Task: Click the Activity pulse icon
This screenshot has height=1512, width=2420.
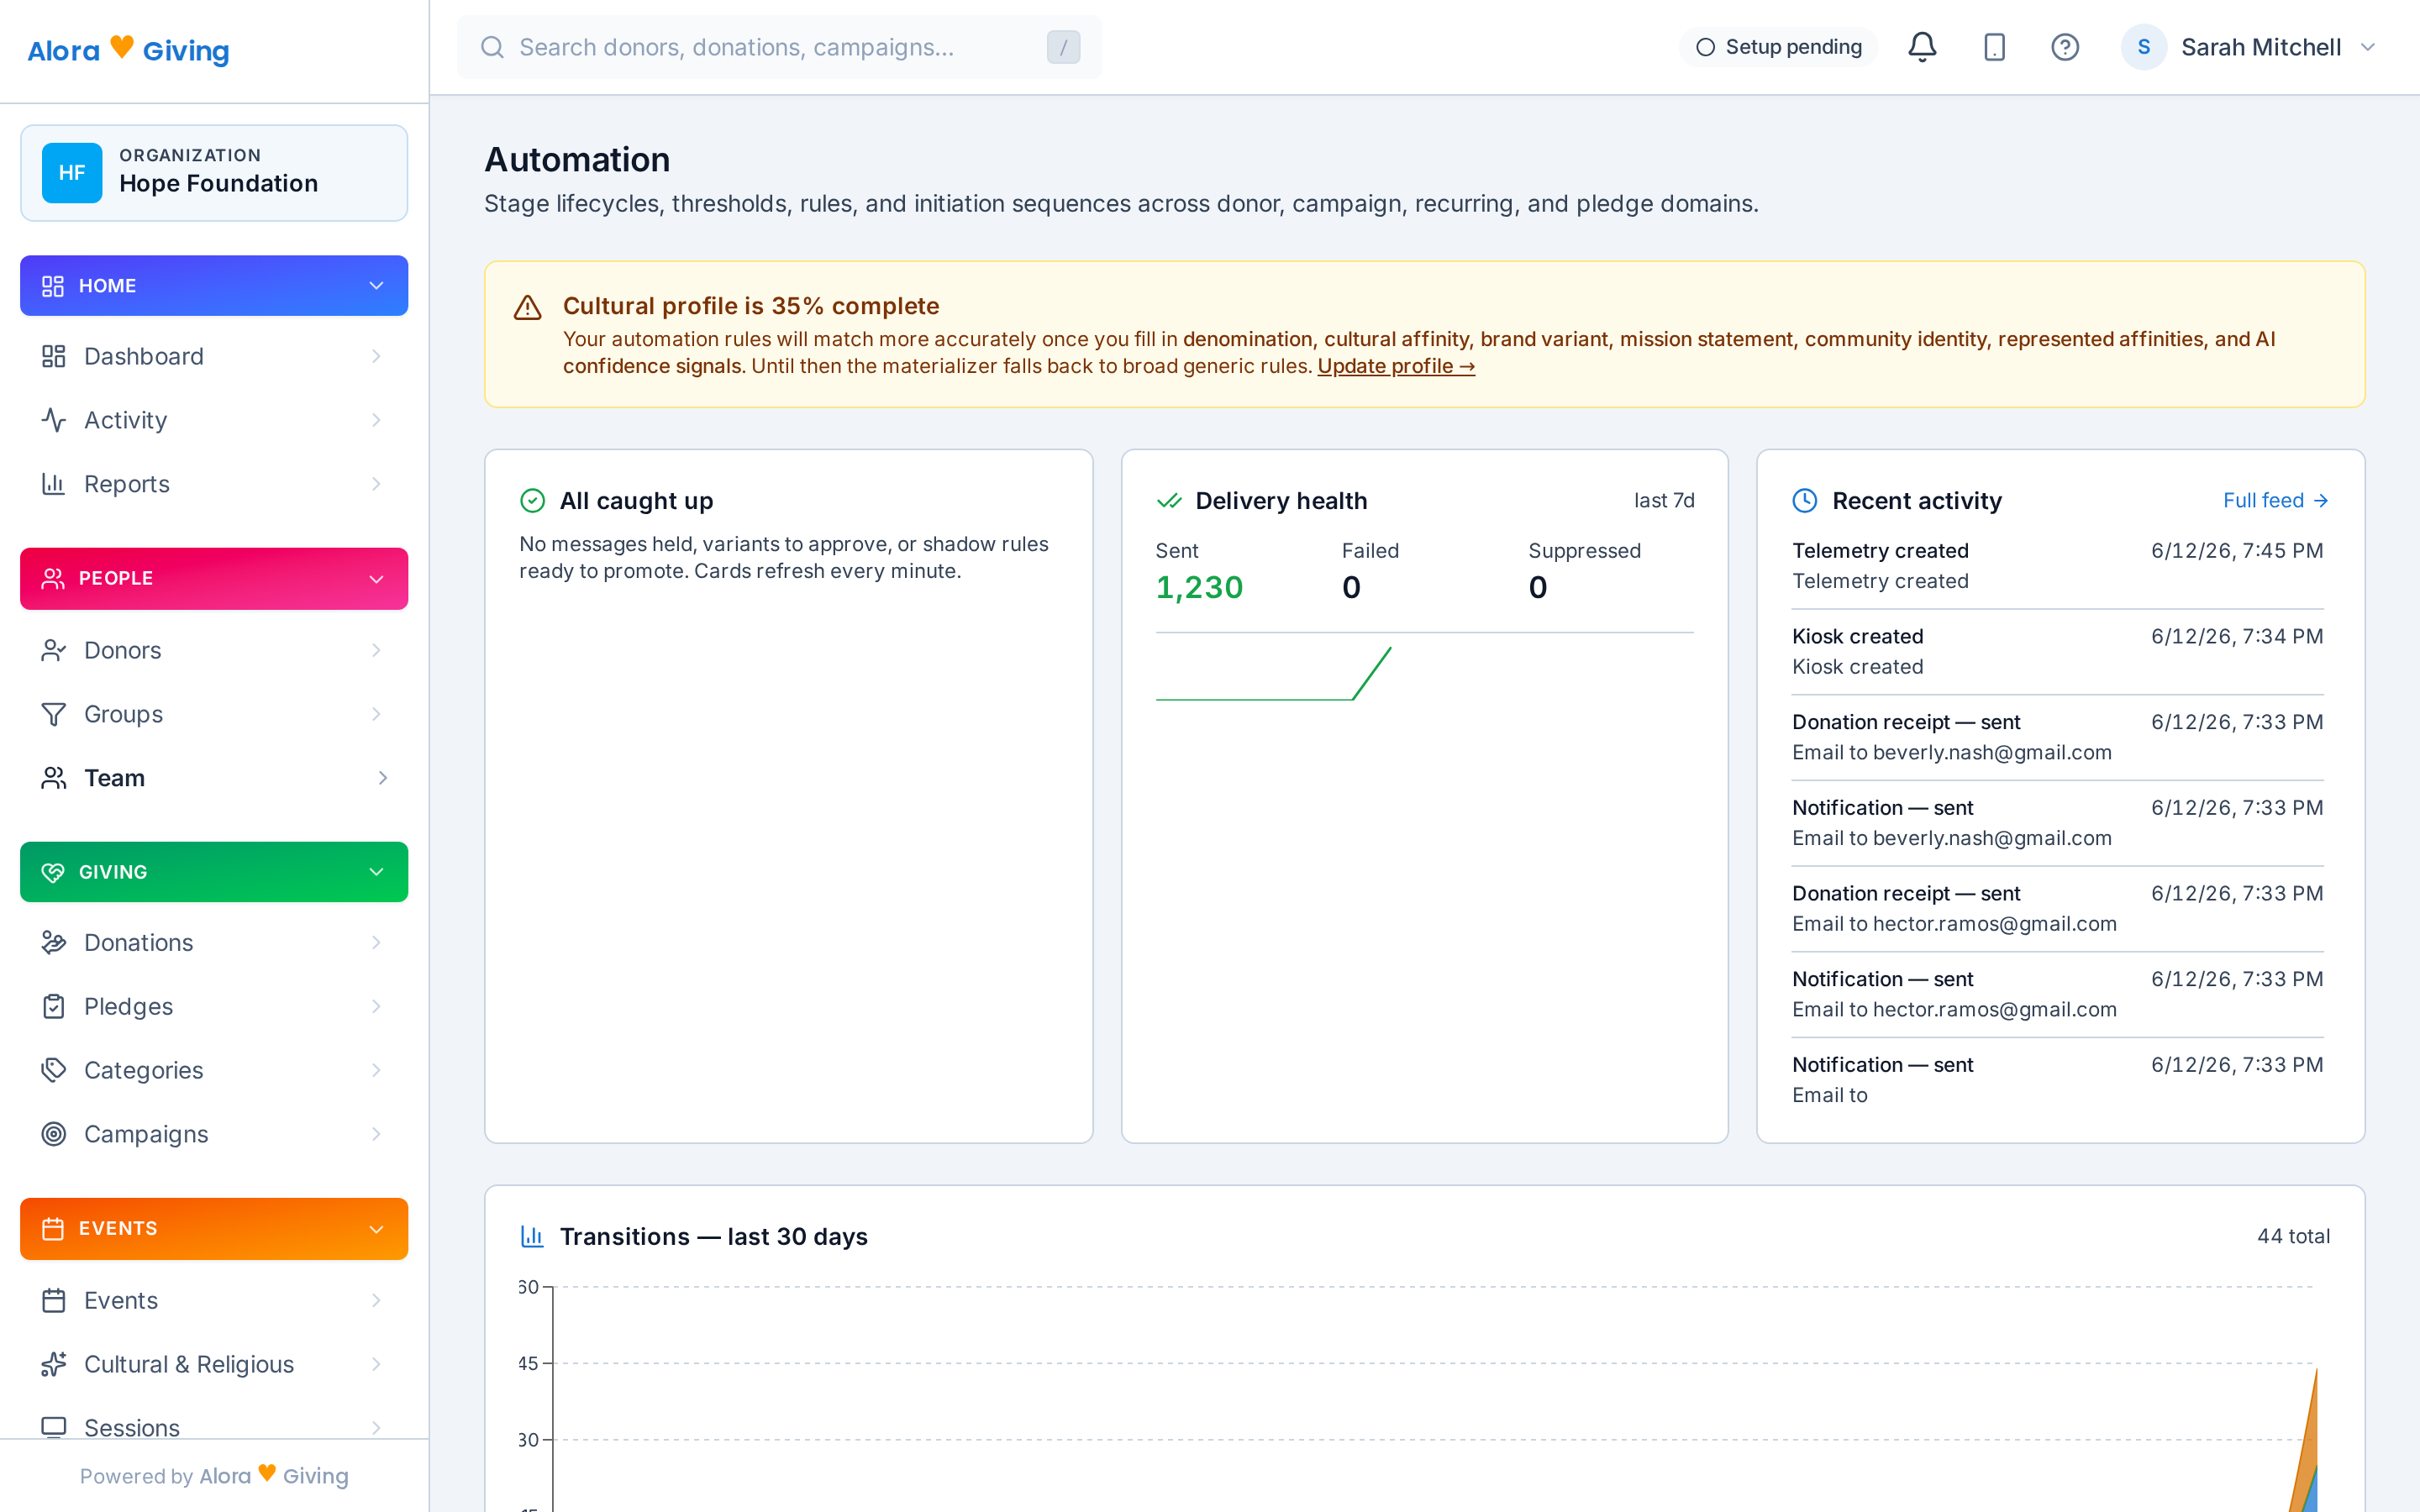Action: pos(54,420)
